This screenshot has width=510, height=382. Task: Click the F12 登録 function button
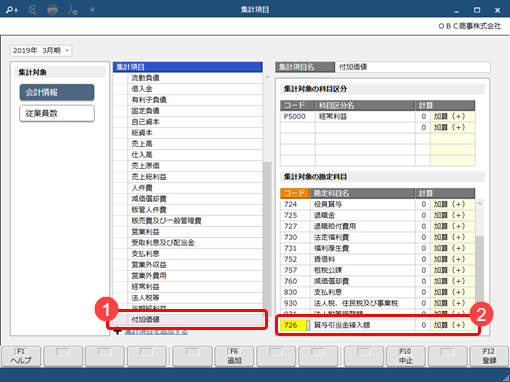pos(489,356)
